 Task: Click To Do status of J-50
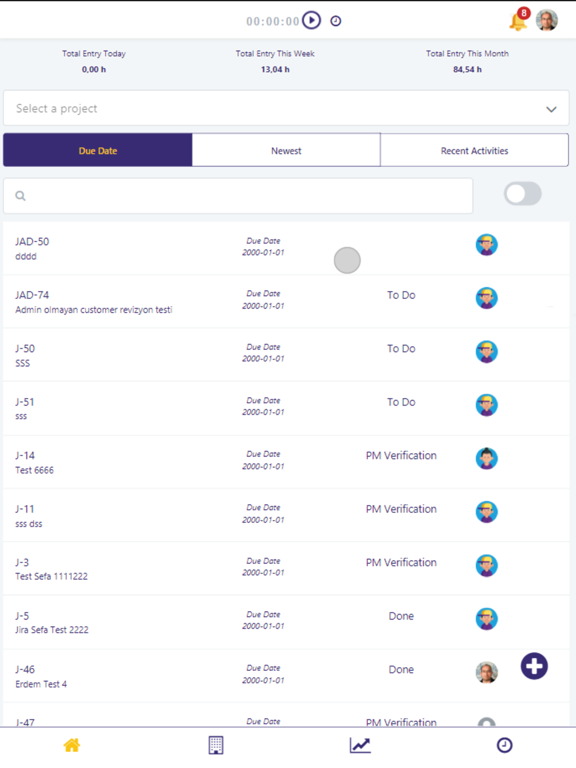[x=401, y=348]
